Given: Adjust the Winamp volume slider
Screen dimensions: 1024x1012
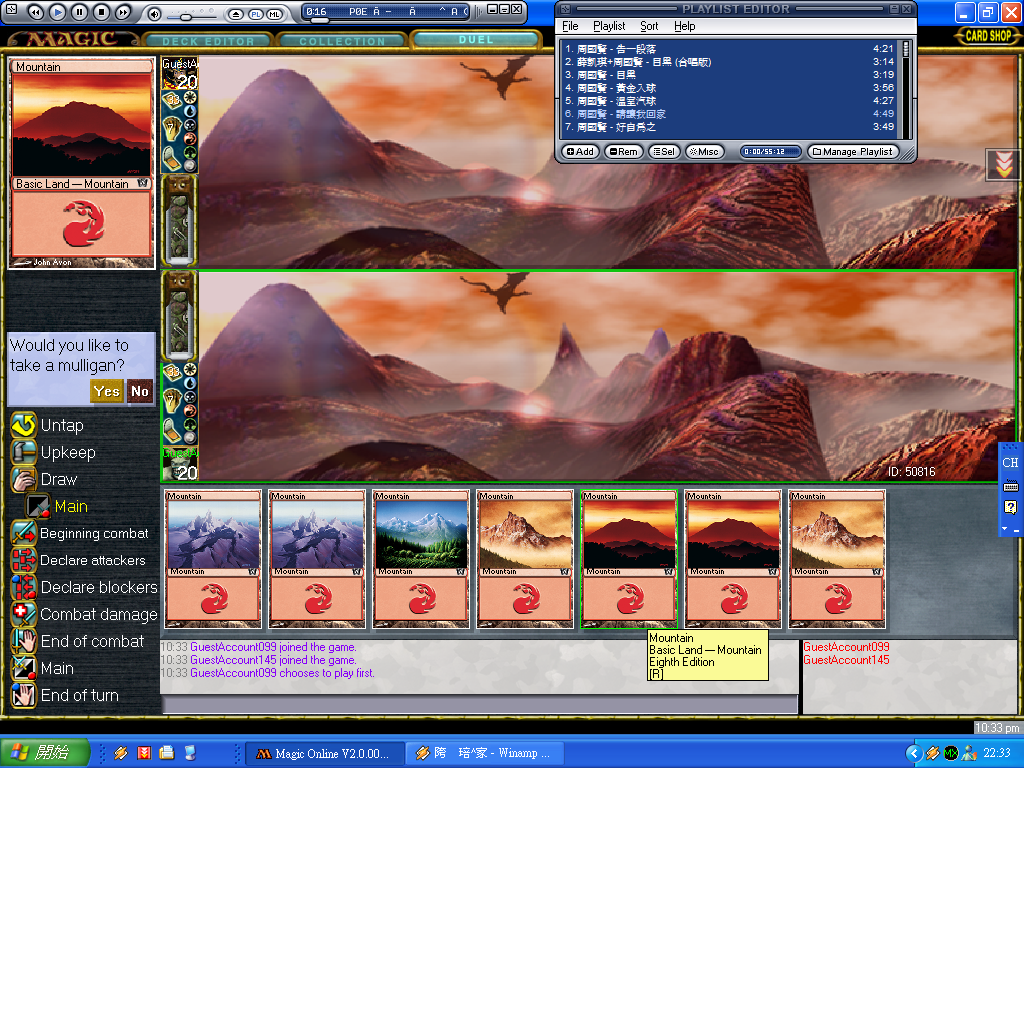Looking at the screenshot, I should click(186, 16).
